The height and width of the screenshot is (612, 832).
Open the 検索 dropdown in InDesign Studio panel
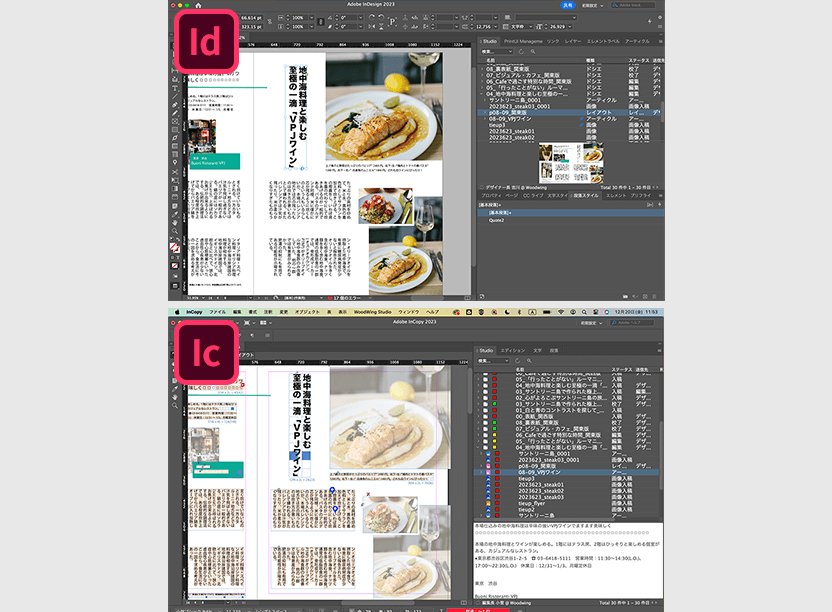click(x=499, y=51)
